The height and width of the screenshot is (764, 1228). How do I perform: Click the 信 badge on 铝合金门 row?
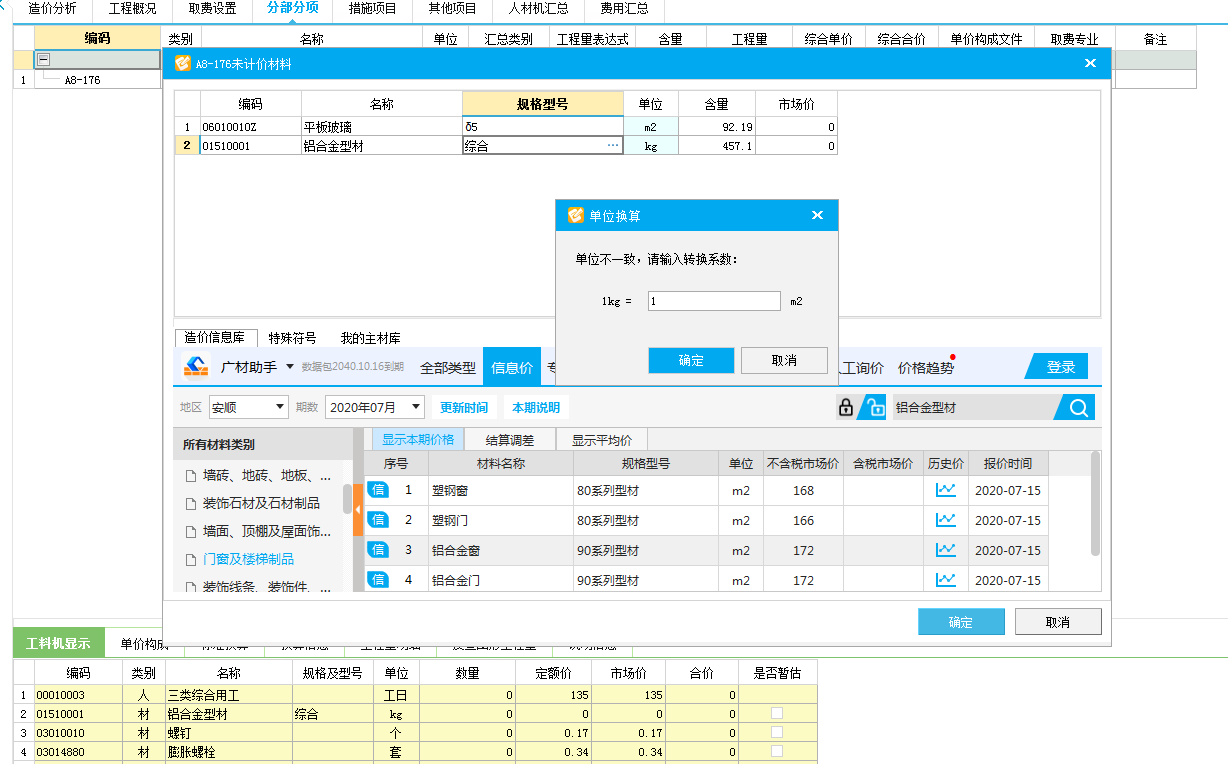tap(378, 580)
